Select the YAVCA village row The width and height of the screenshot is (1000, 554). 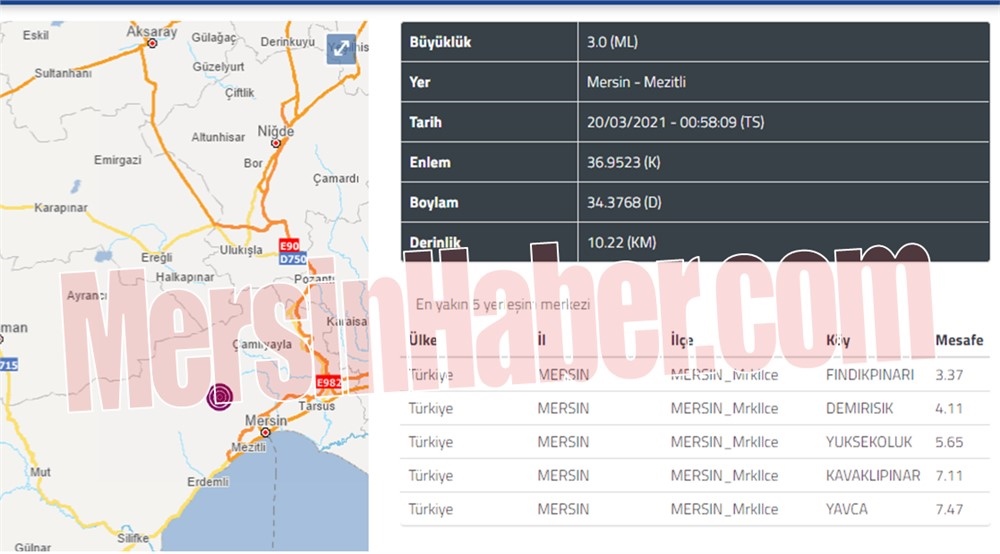[695, 509]
